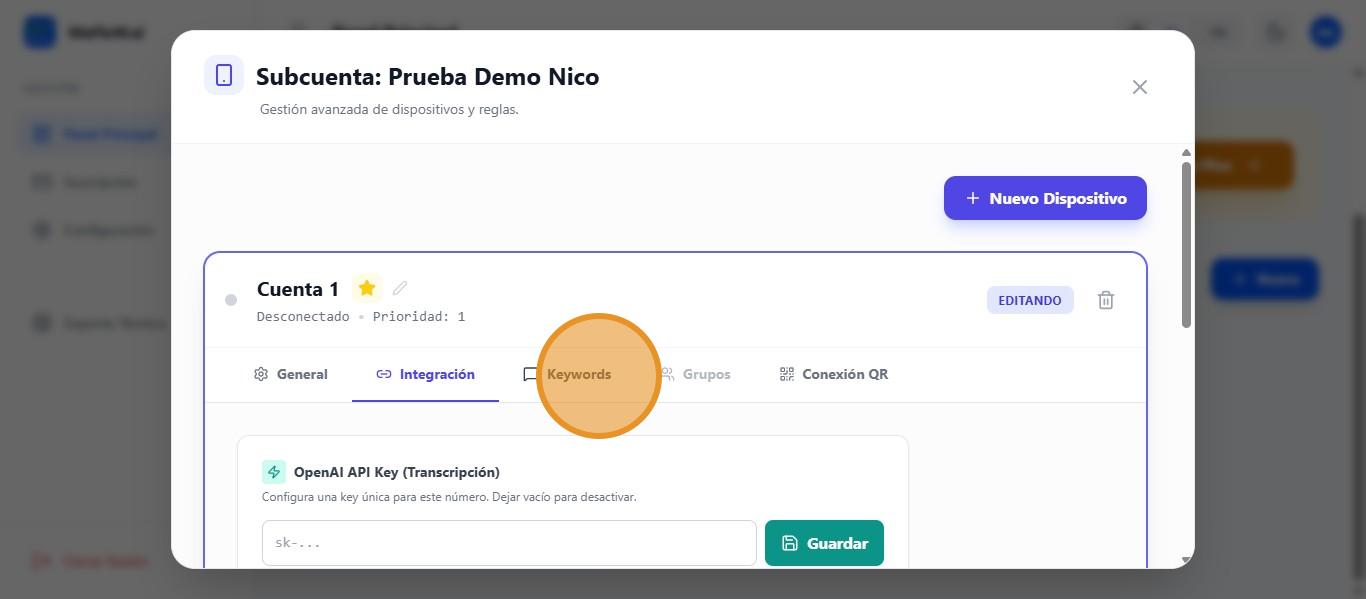Delete device with the trash icon
The height and width of the screenshot is (599, 1366).
1106,300
